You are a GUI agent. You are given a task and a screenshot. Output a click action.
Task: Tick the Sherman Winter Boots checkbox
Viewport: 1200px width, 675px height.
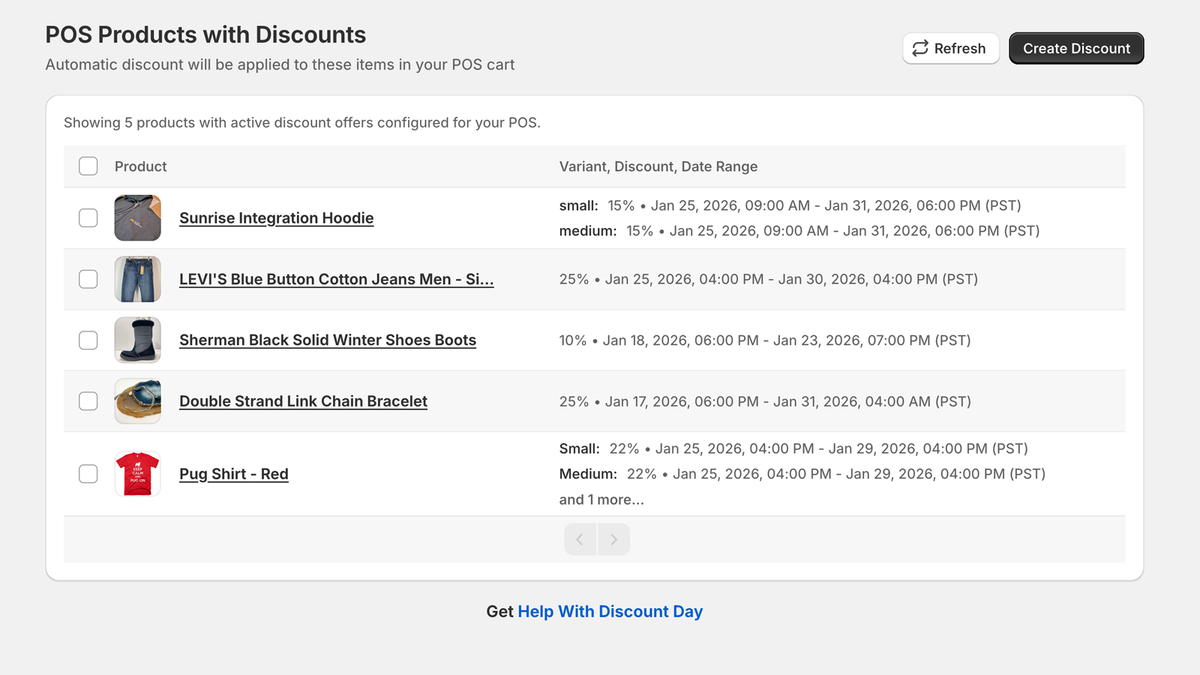point(88,340)
